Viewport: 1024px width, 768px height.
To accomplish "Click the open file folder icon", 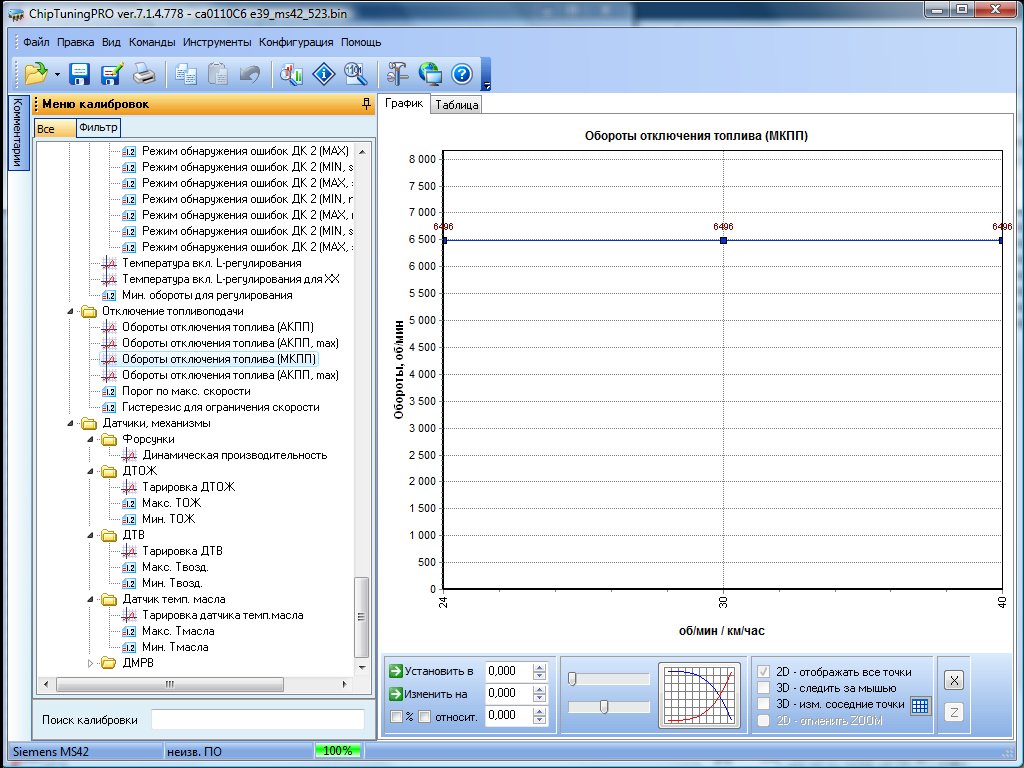I will click(x=36, y=73).
